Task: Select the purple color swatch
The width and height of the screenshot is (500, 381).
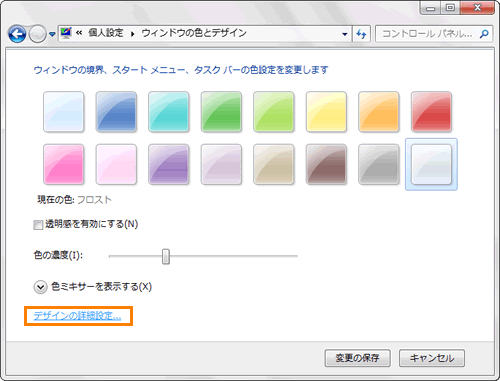Action: [169, 164]
